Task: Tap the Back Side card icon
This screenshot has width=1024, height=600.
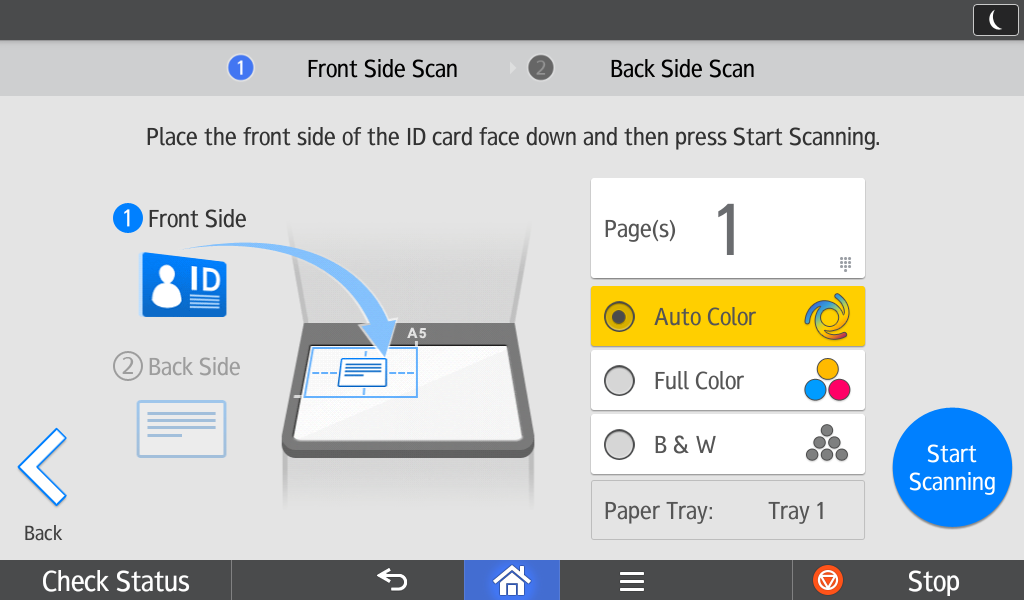Action: coord(181,429)
